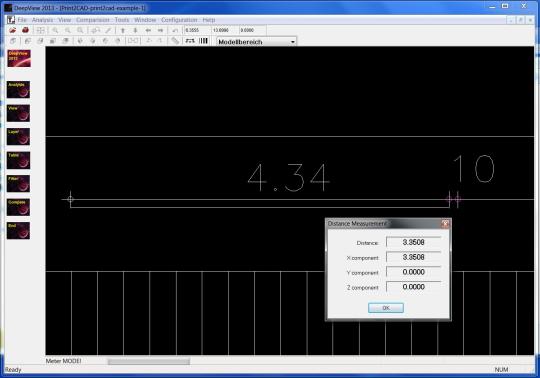Open the Layer sidebar panel
This screenshot has width=540, height=378.
[18, 137]
